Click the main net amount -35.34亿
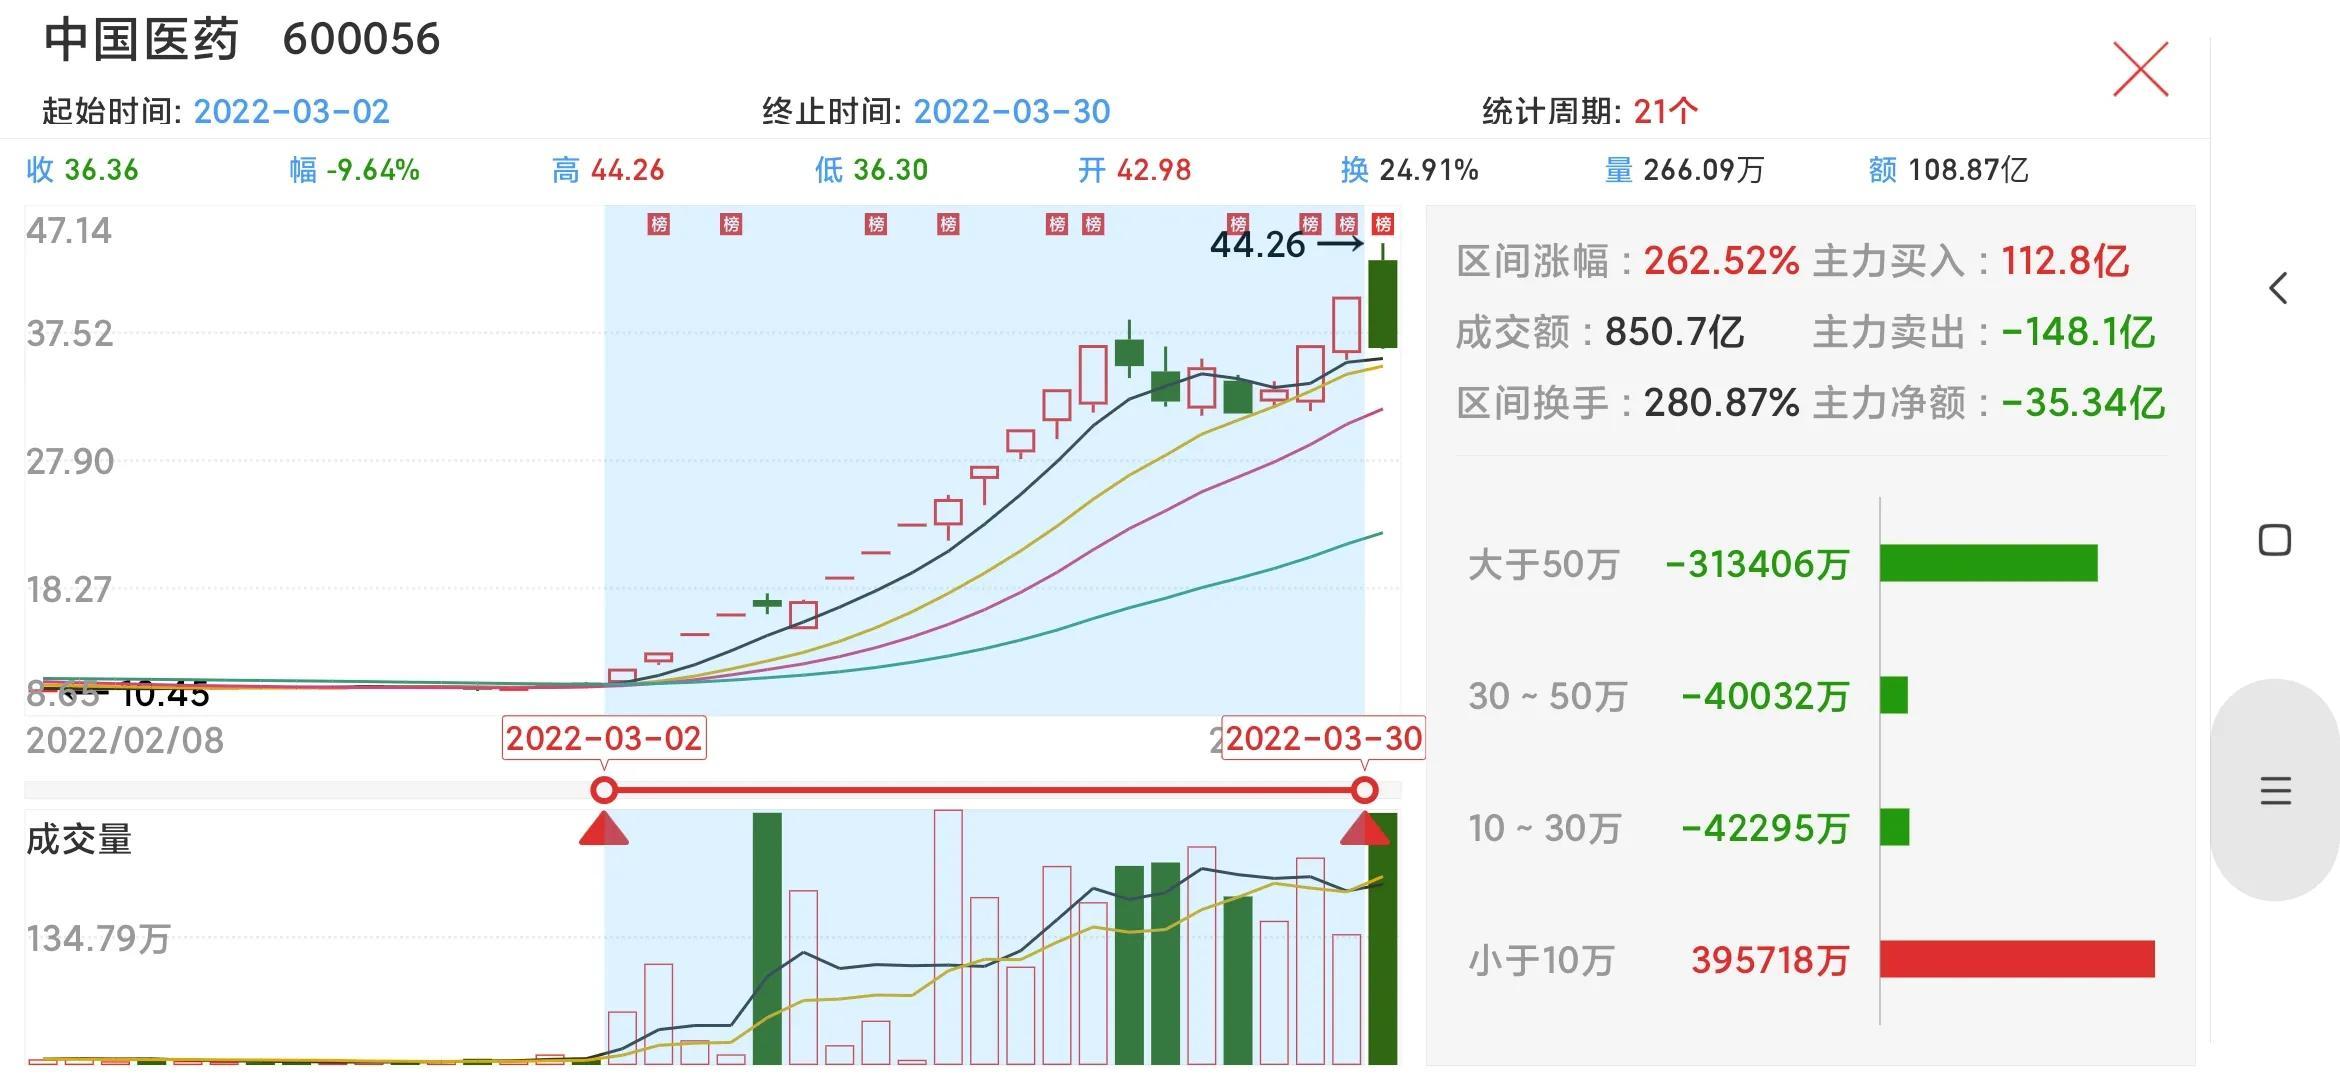 [x=2083, y=403]
